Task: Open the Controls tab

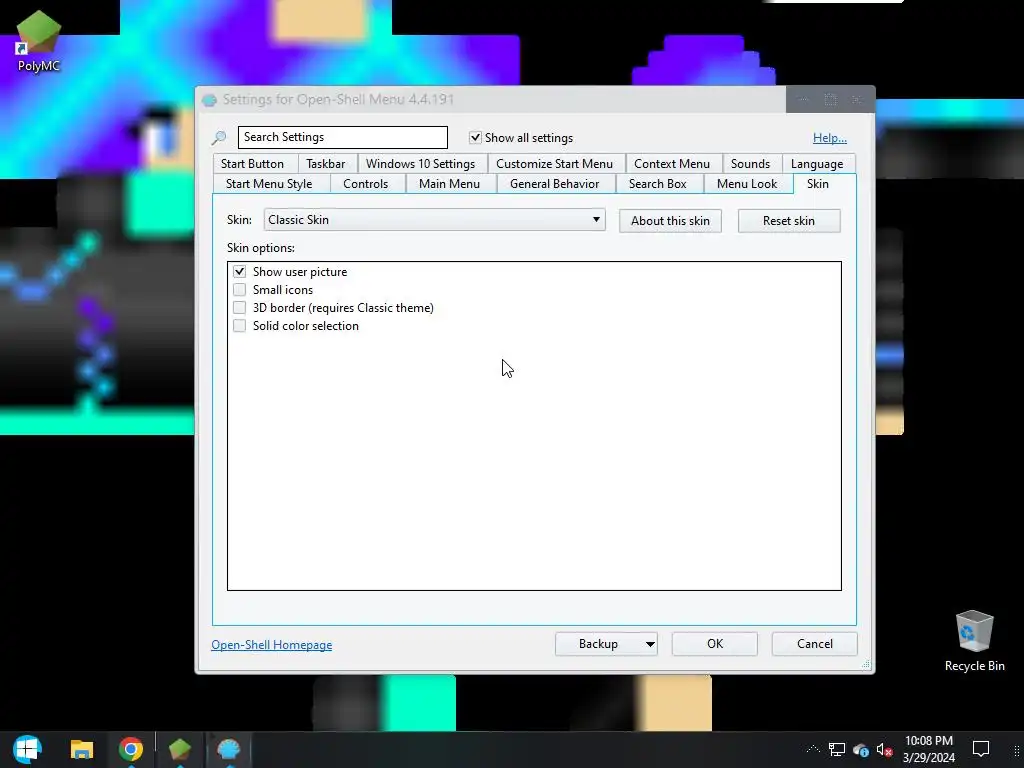Action: [x=365, y=184]
